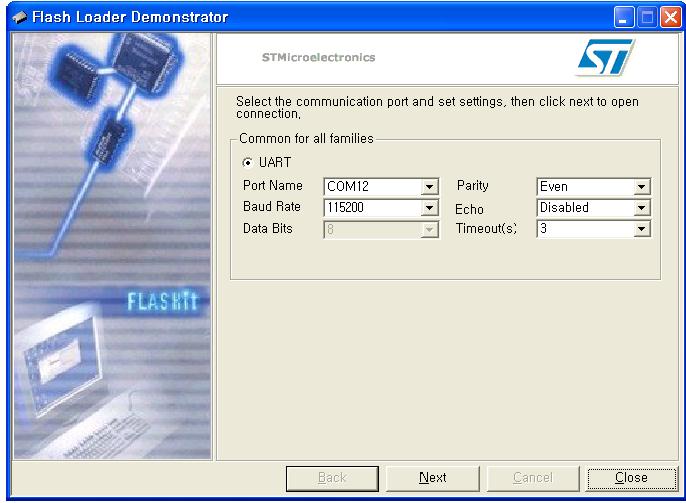Minimize the Flash Loader Demonstrator window
686x503 pixels.
point(623,17)
